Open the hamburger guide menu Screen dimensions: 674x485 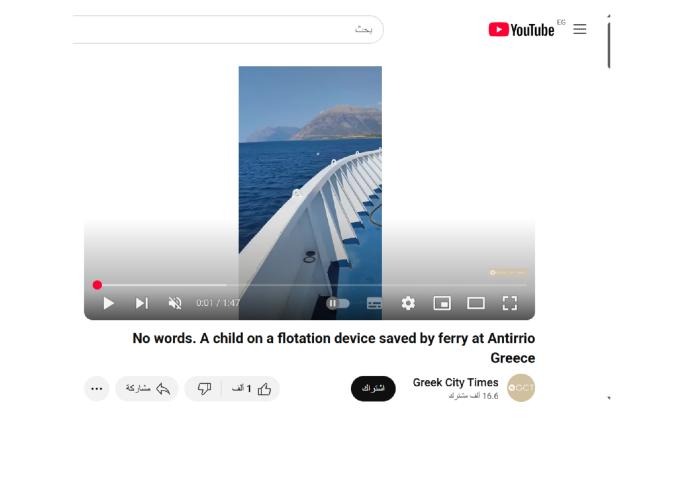(580, 29)
